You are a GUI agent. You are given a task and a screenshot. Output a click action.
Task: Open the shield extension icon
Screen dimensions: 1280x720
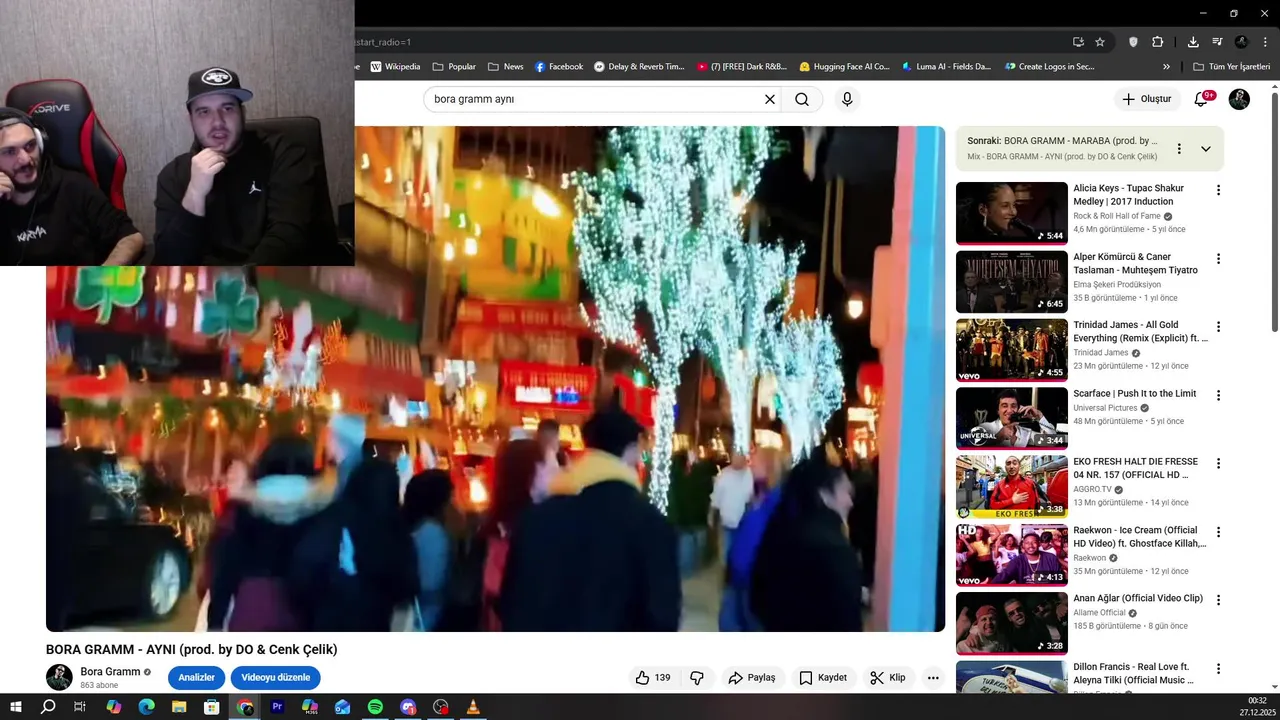coord(1133,42)
